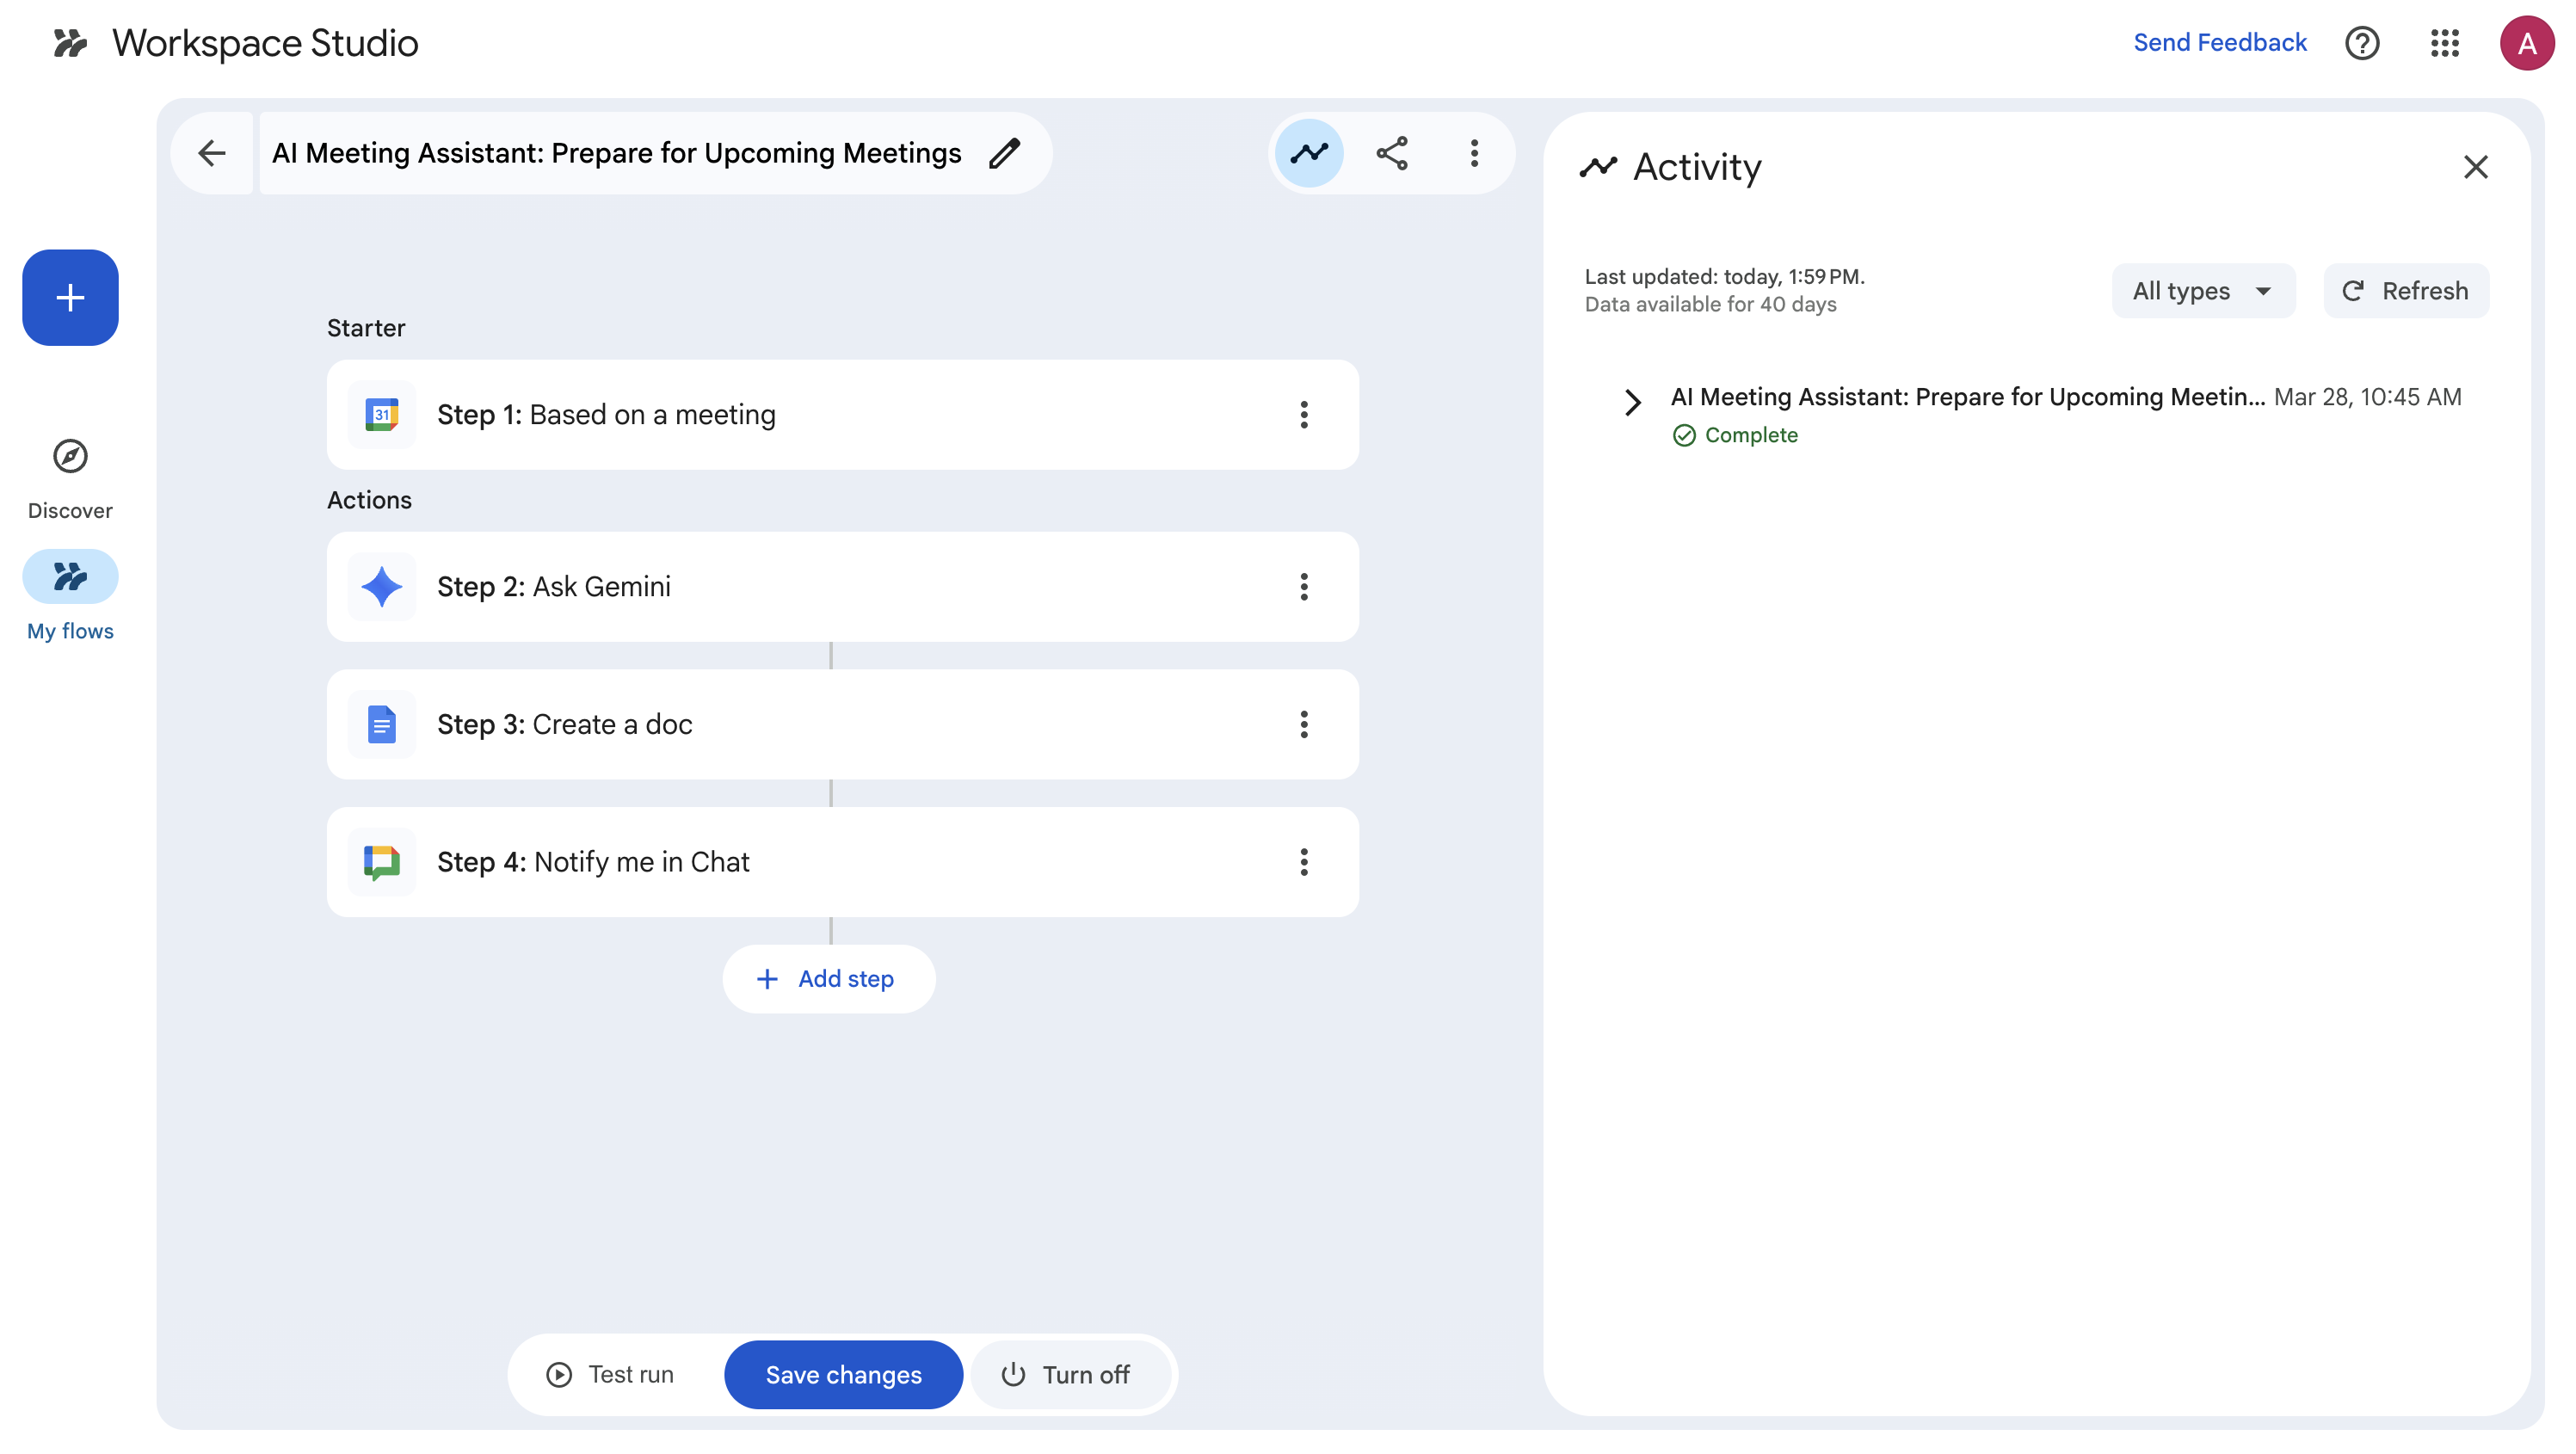This screenshot has height=1454, width=2576.
Task: Click the AI Meeting Assistant activity run title
Action: point(1968,397)
